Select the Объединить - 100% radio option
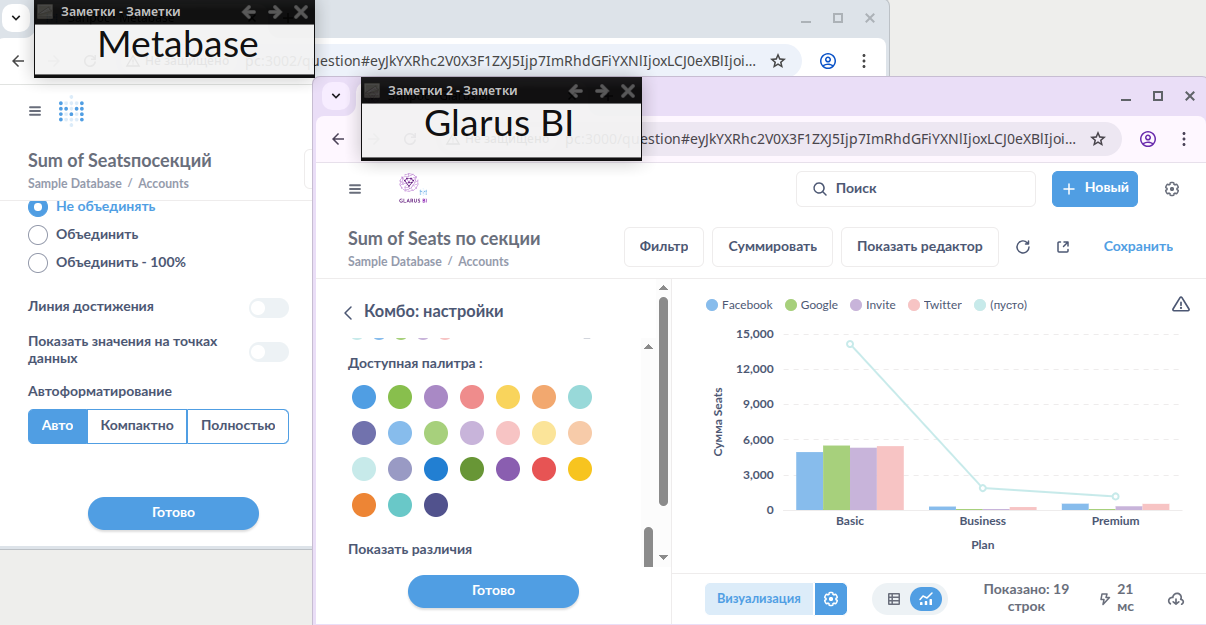 tap(38, 263)
